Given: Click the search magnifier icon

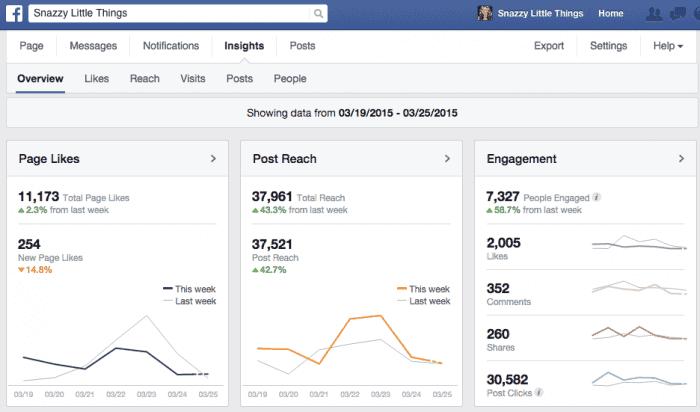Looking at the screenshot, I should 318,13.
